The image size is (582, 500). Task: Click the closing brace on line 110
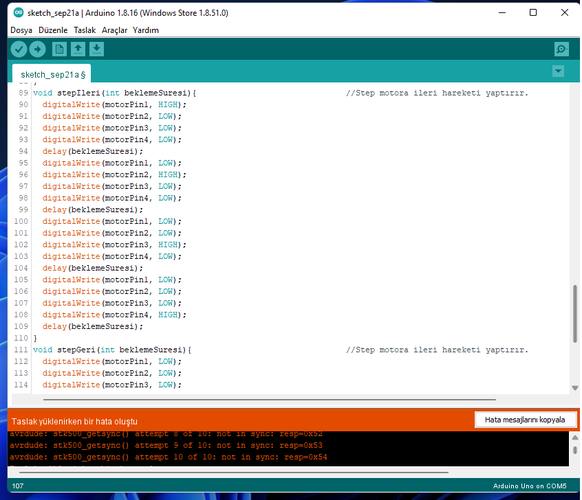pos(35,338)
